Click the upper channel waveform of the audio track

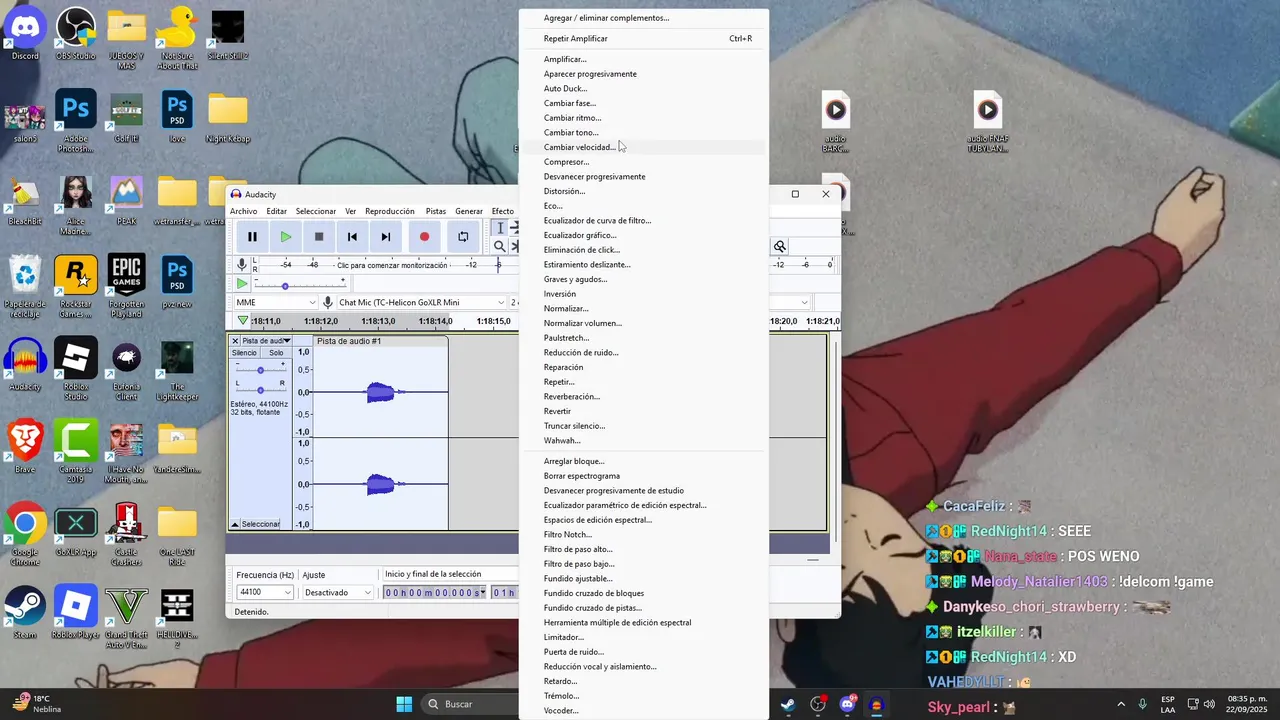(381, 392)
